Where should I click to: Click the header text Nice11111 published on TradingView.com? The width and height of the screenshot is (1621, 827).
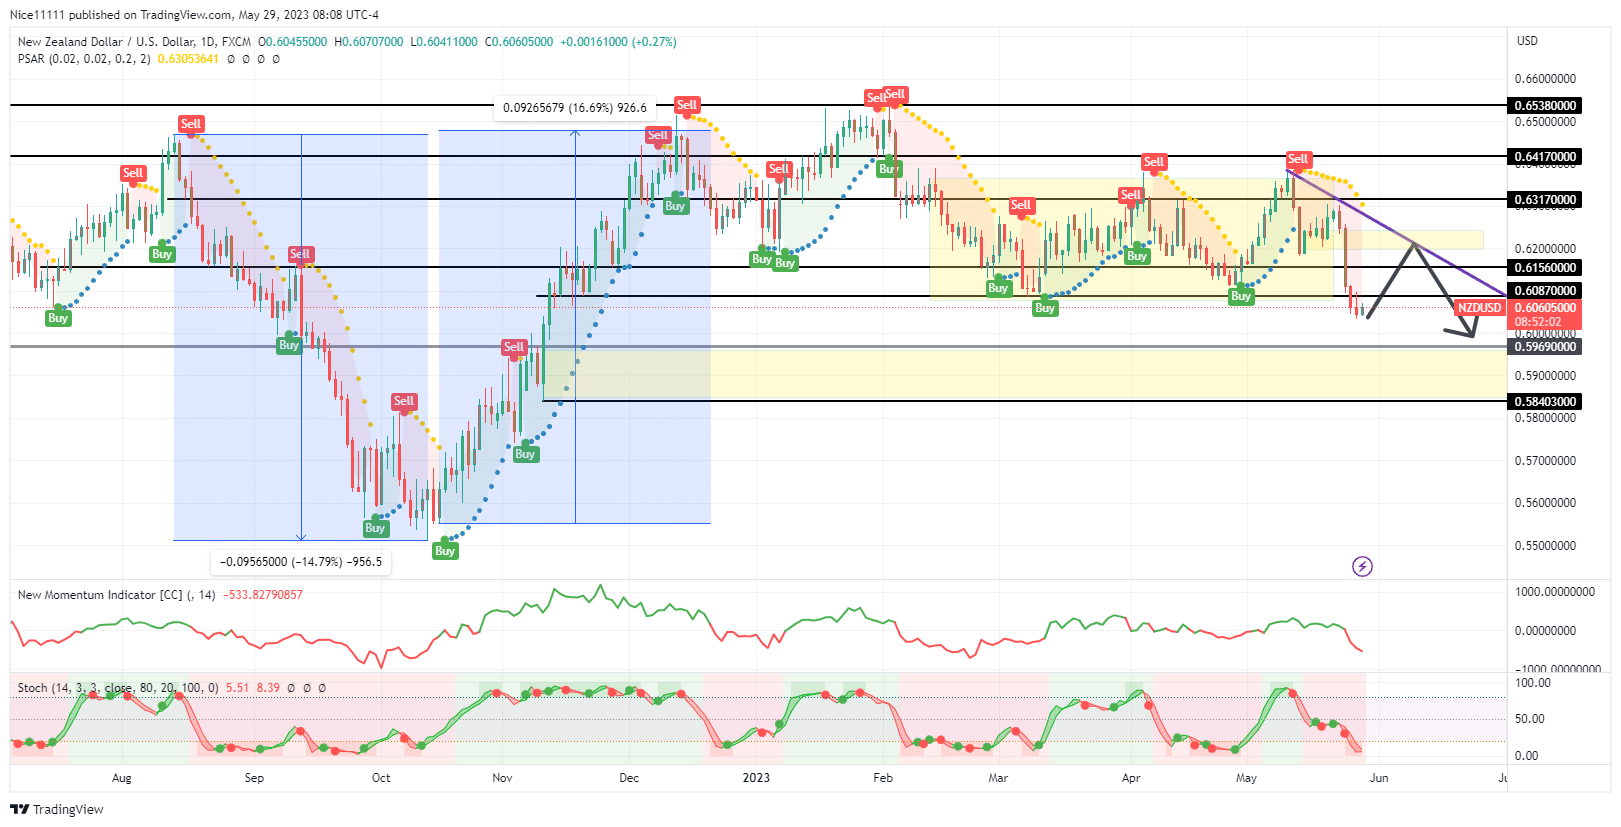(x=122, y=15)
